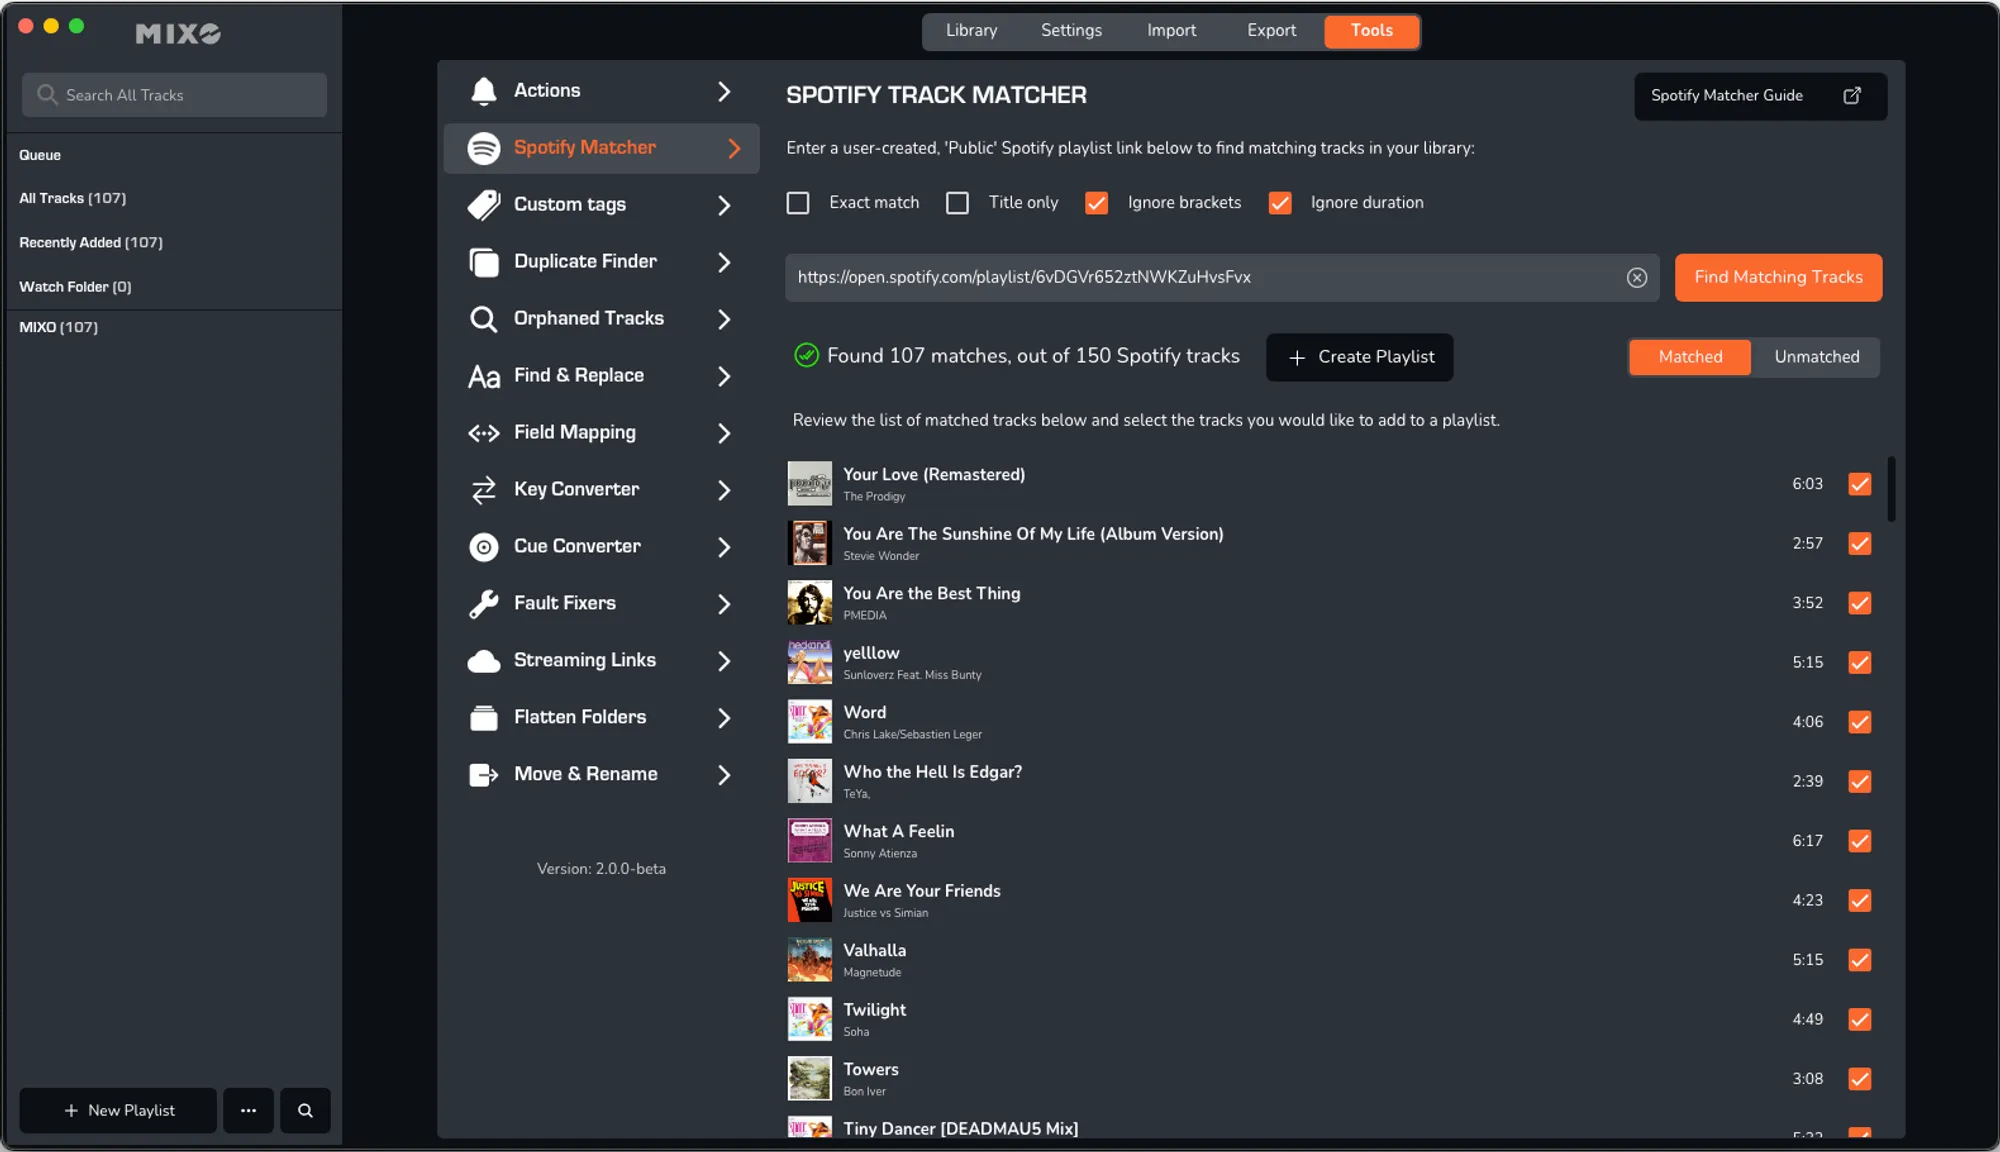Image resolution: width=2000 pixels, height=1152 pixels.
Task: Uncheck the track Valhalla by Magnetude
Action: click(x=1860, y=960)
